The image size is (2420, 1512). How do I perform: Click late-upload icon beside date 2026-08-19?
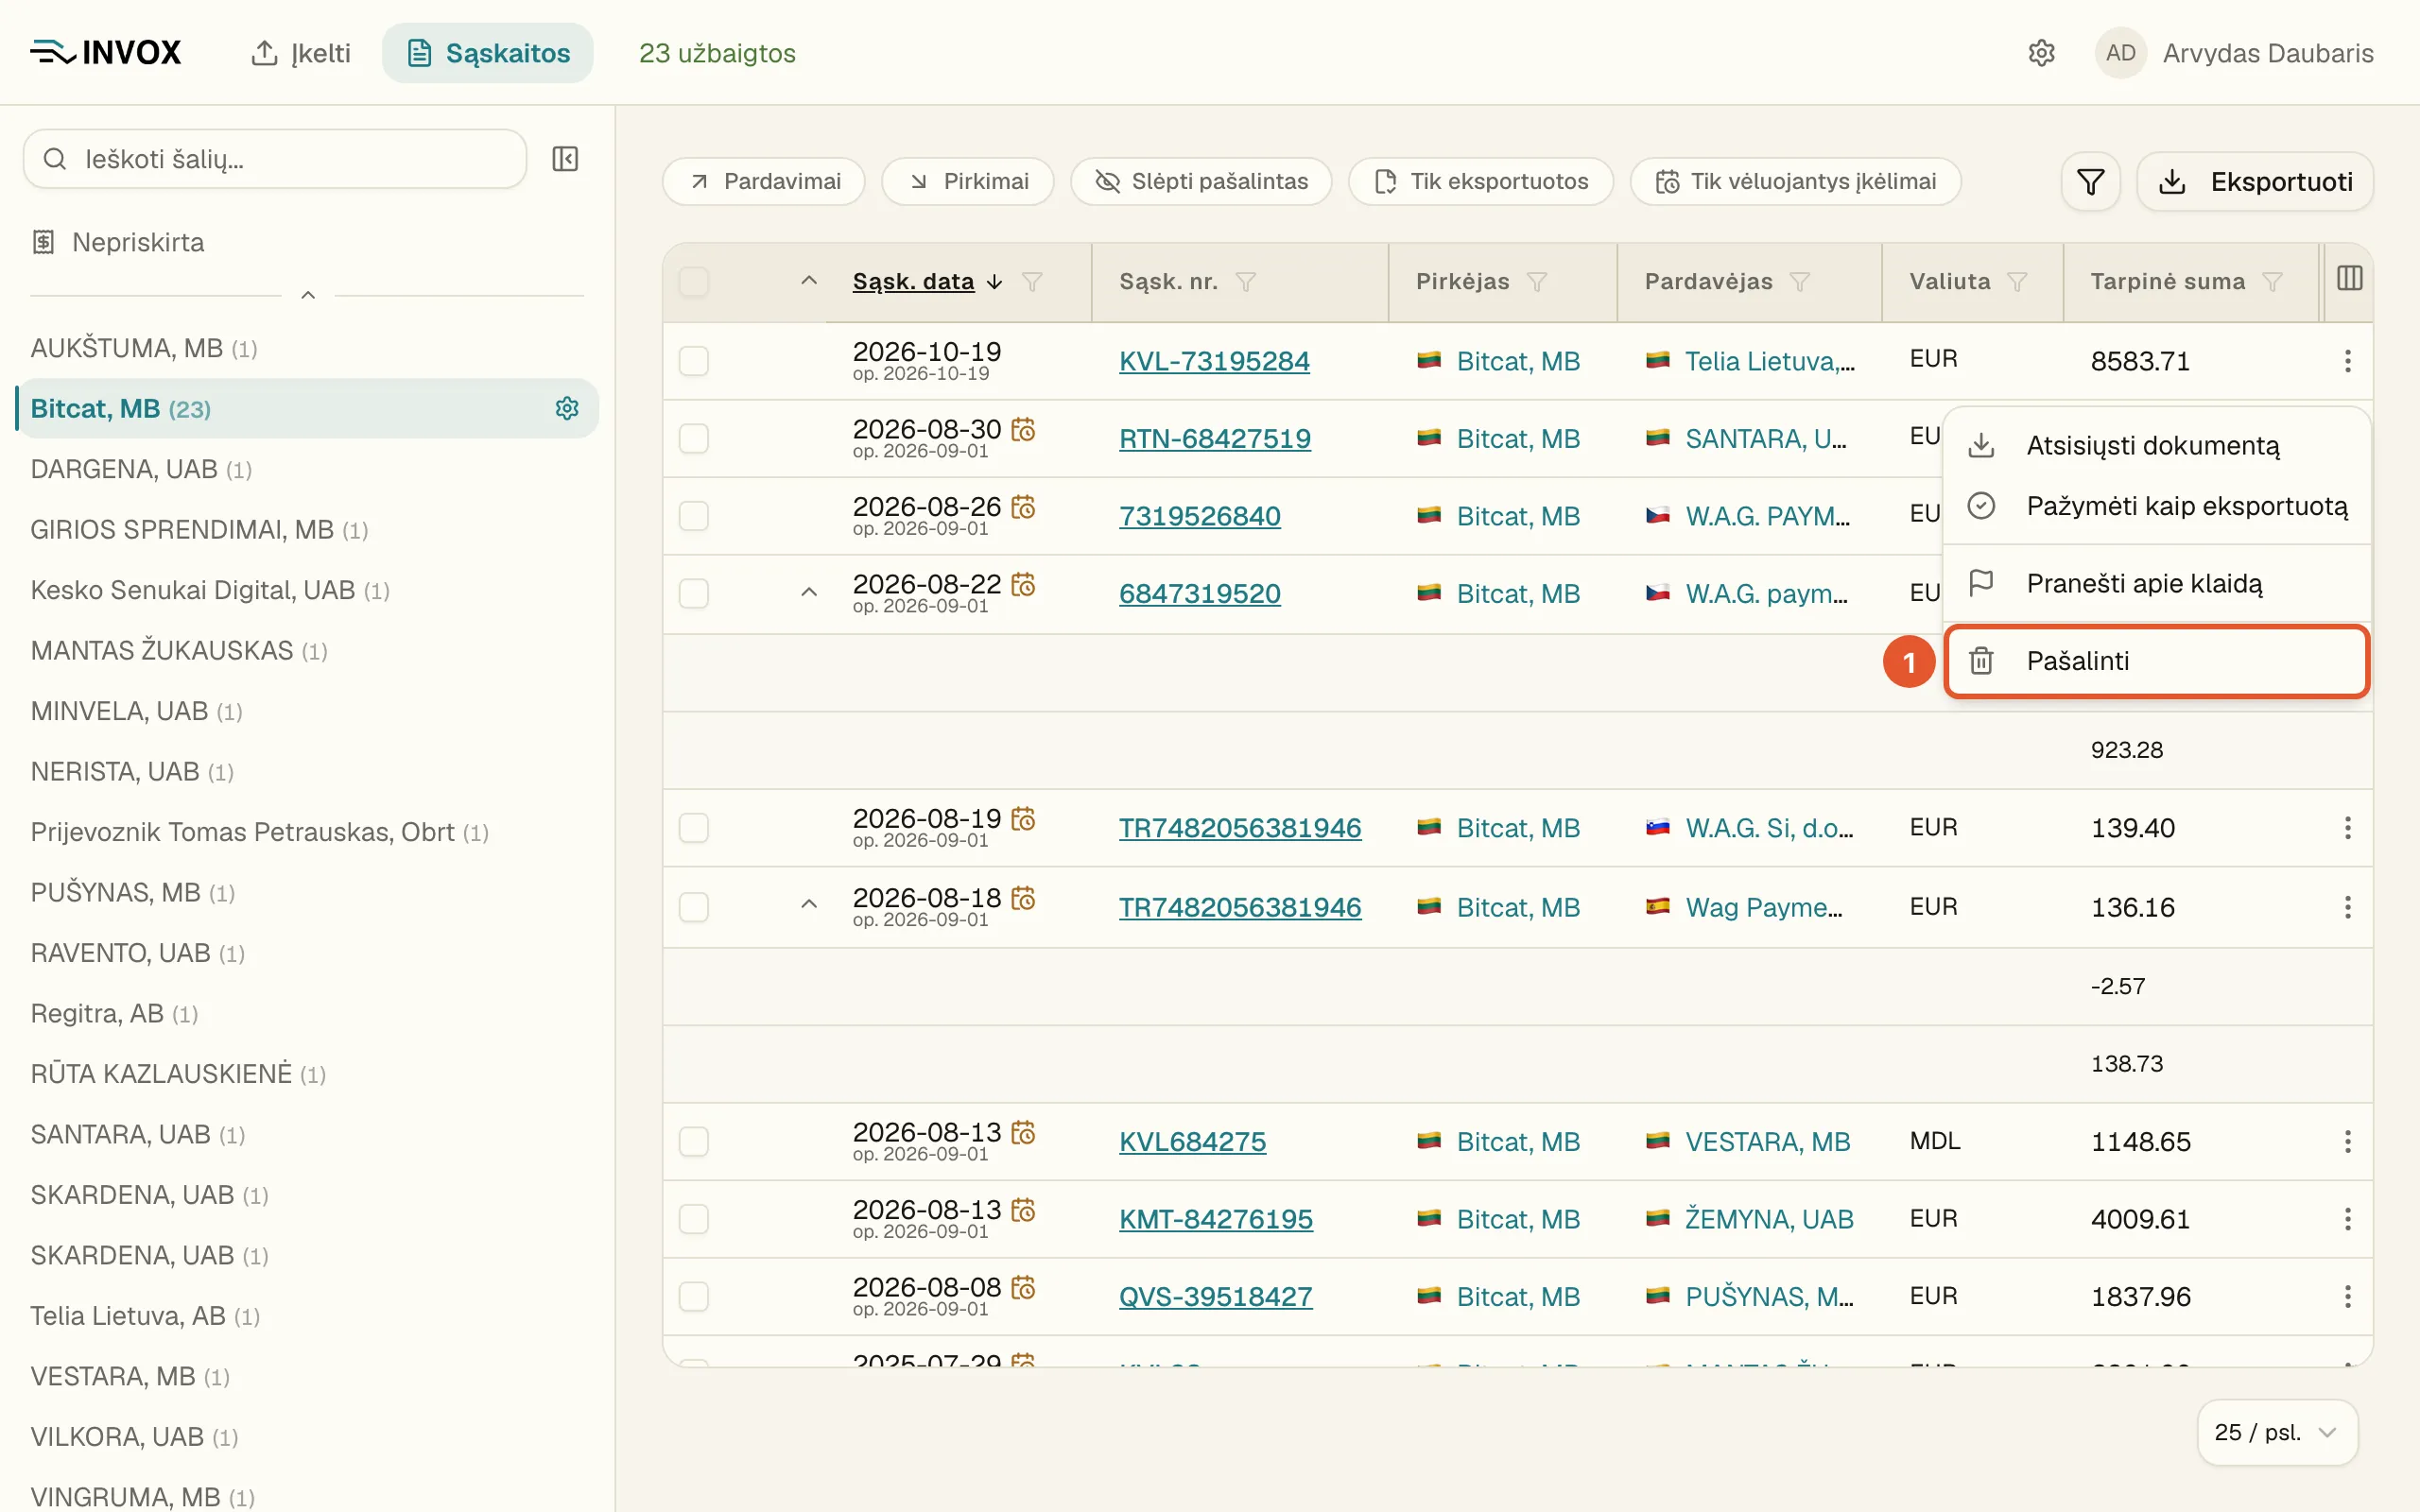[1023, 819]
